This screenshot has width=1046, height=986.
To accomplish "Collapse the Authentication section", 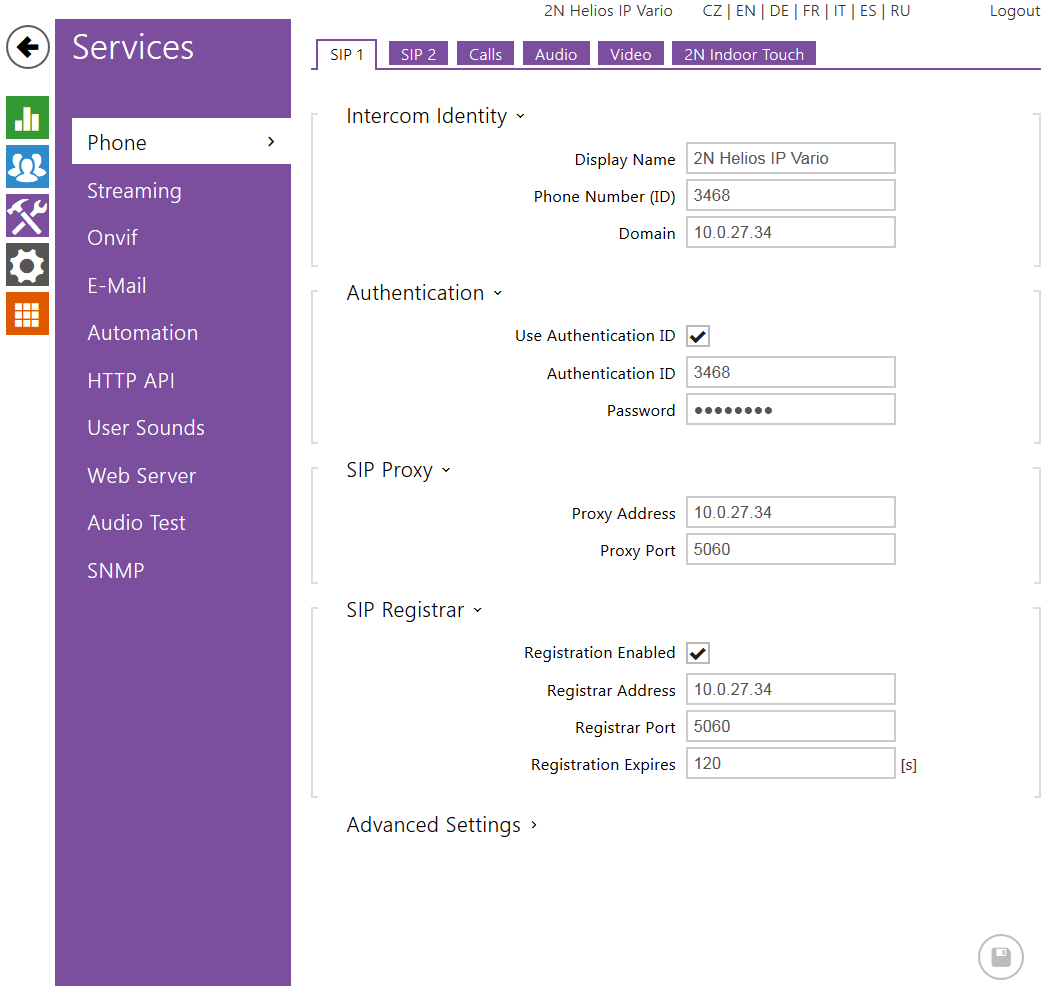I will click(x=424, y=293).
